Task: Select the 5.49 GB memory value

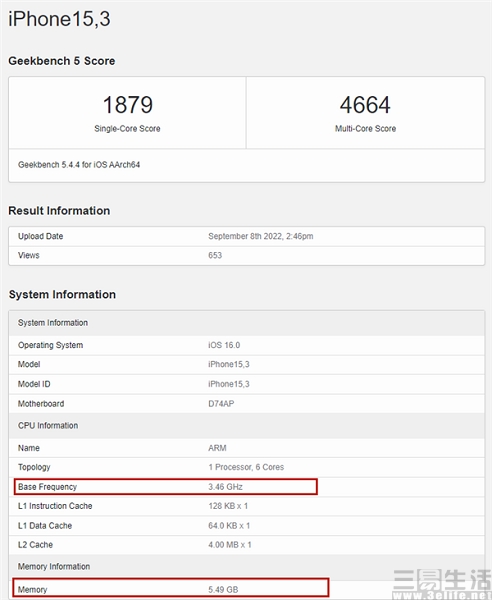Action: click(223, 590)
